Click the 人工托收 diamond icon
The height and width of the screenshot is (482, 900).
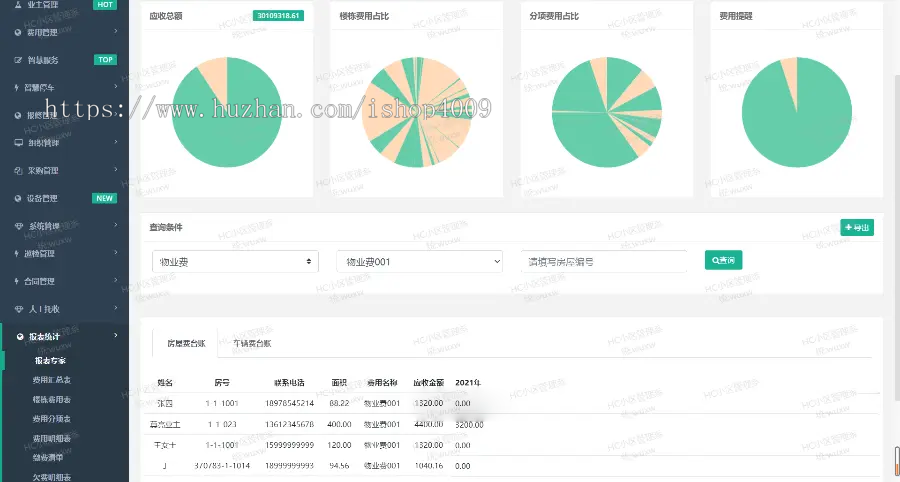click(18, 309)
